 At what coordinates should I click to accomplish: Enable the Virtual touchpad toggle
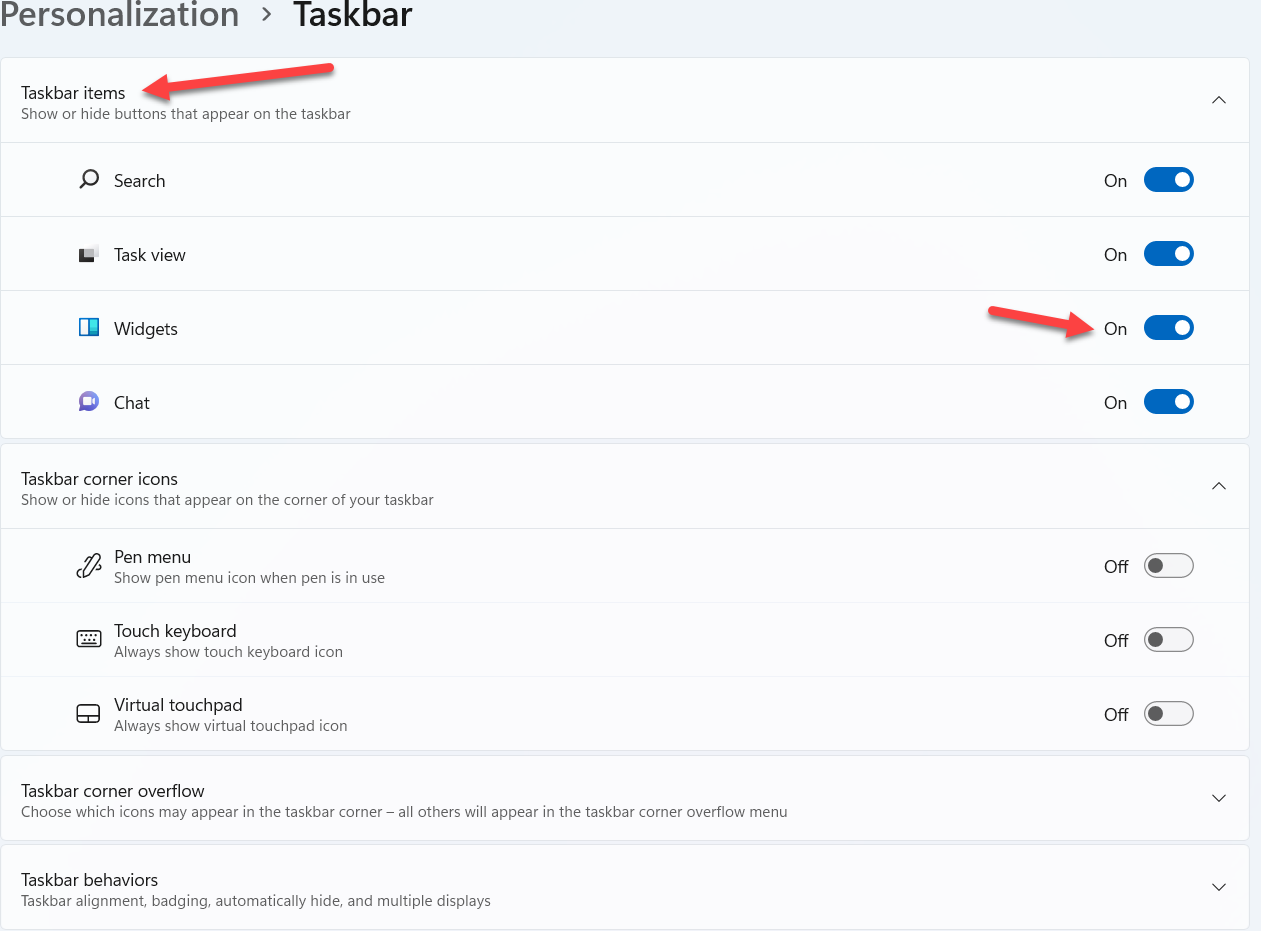click(x=1168, y=714)
